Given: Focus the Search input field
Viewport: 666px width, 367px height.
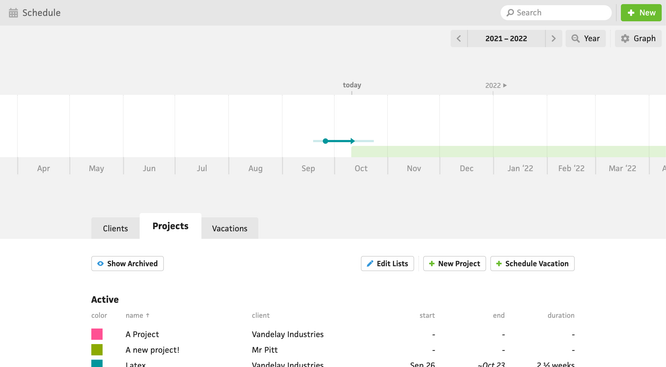Looking at the screenshot, I should tap(556, 13).
